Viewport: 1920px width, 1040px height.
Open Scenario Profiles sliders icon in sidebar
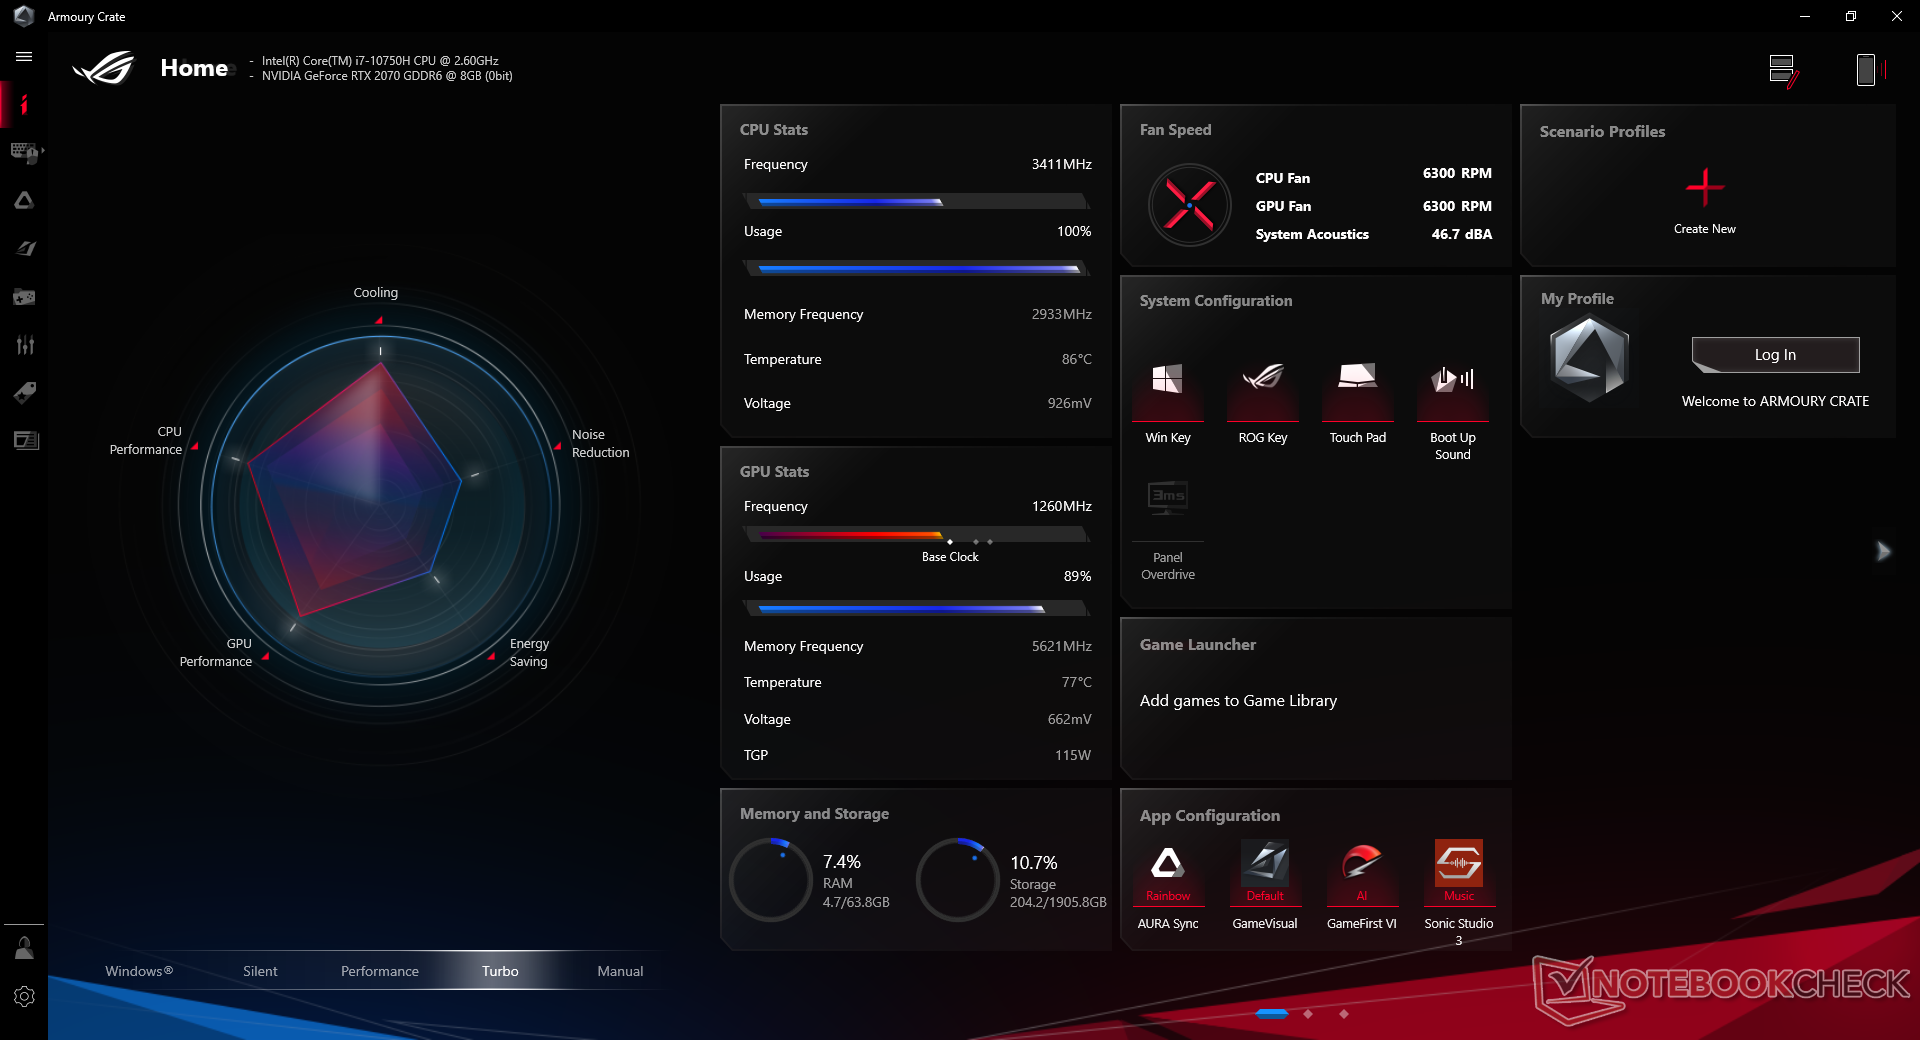tap(24, 345)
